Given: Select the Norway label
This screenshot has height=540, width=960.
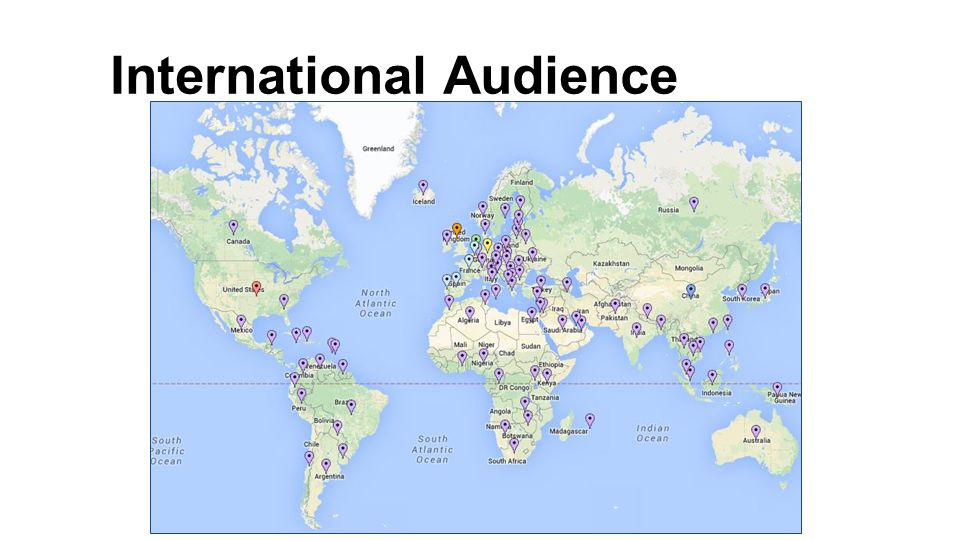Looking at the screenshot, I should pyautogui.click(x=482, y=216).
